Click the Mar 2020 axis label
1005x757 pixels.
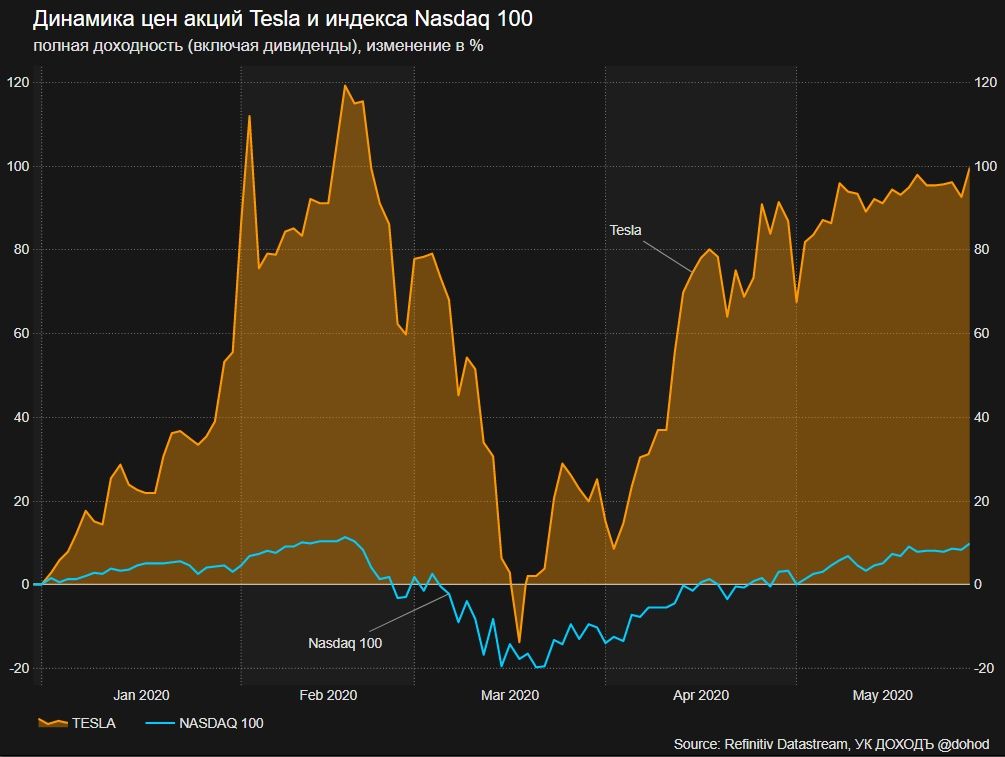pos(510,695)
